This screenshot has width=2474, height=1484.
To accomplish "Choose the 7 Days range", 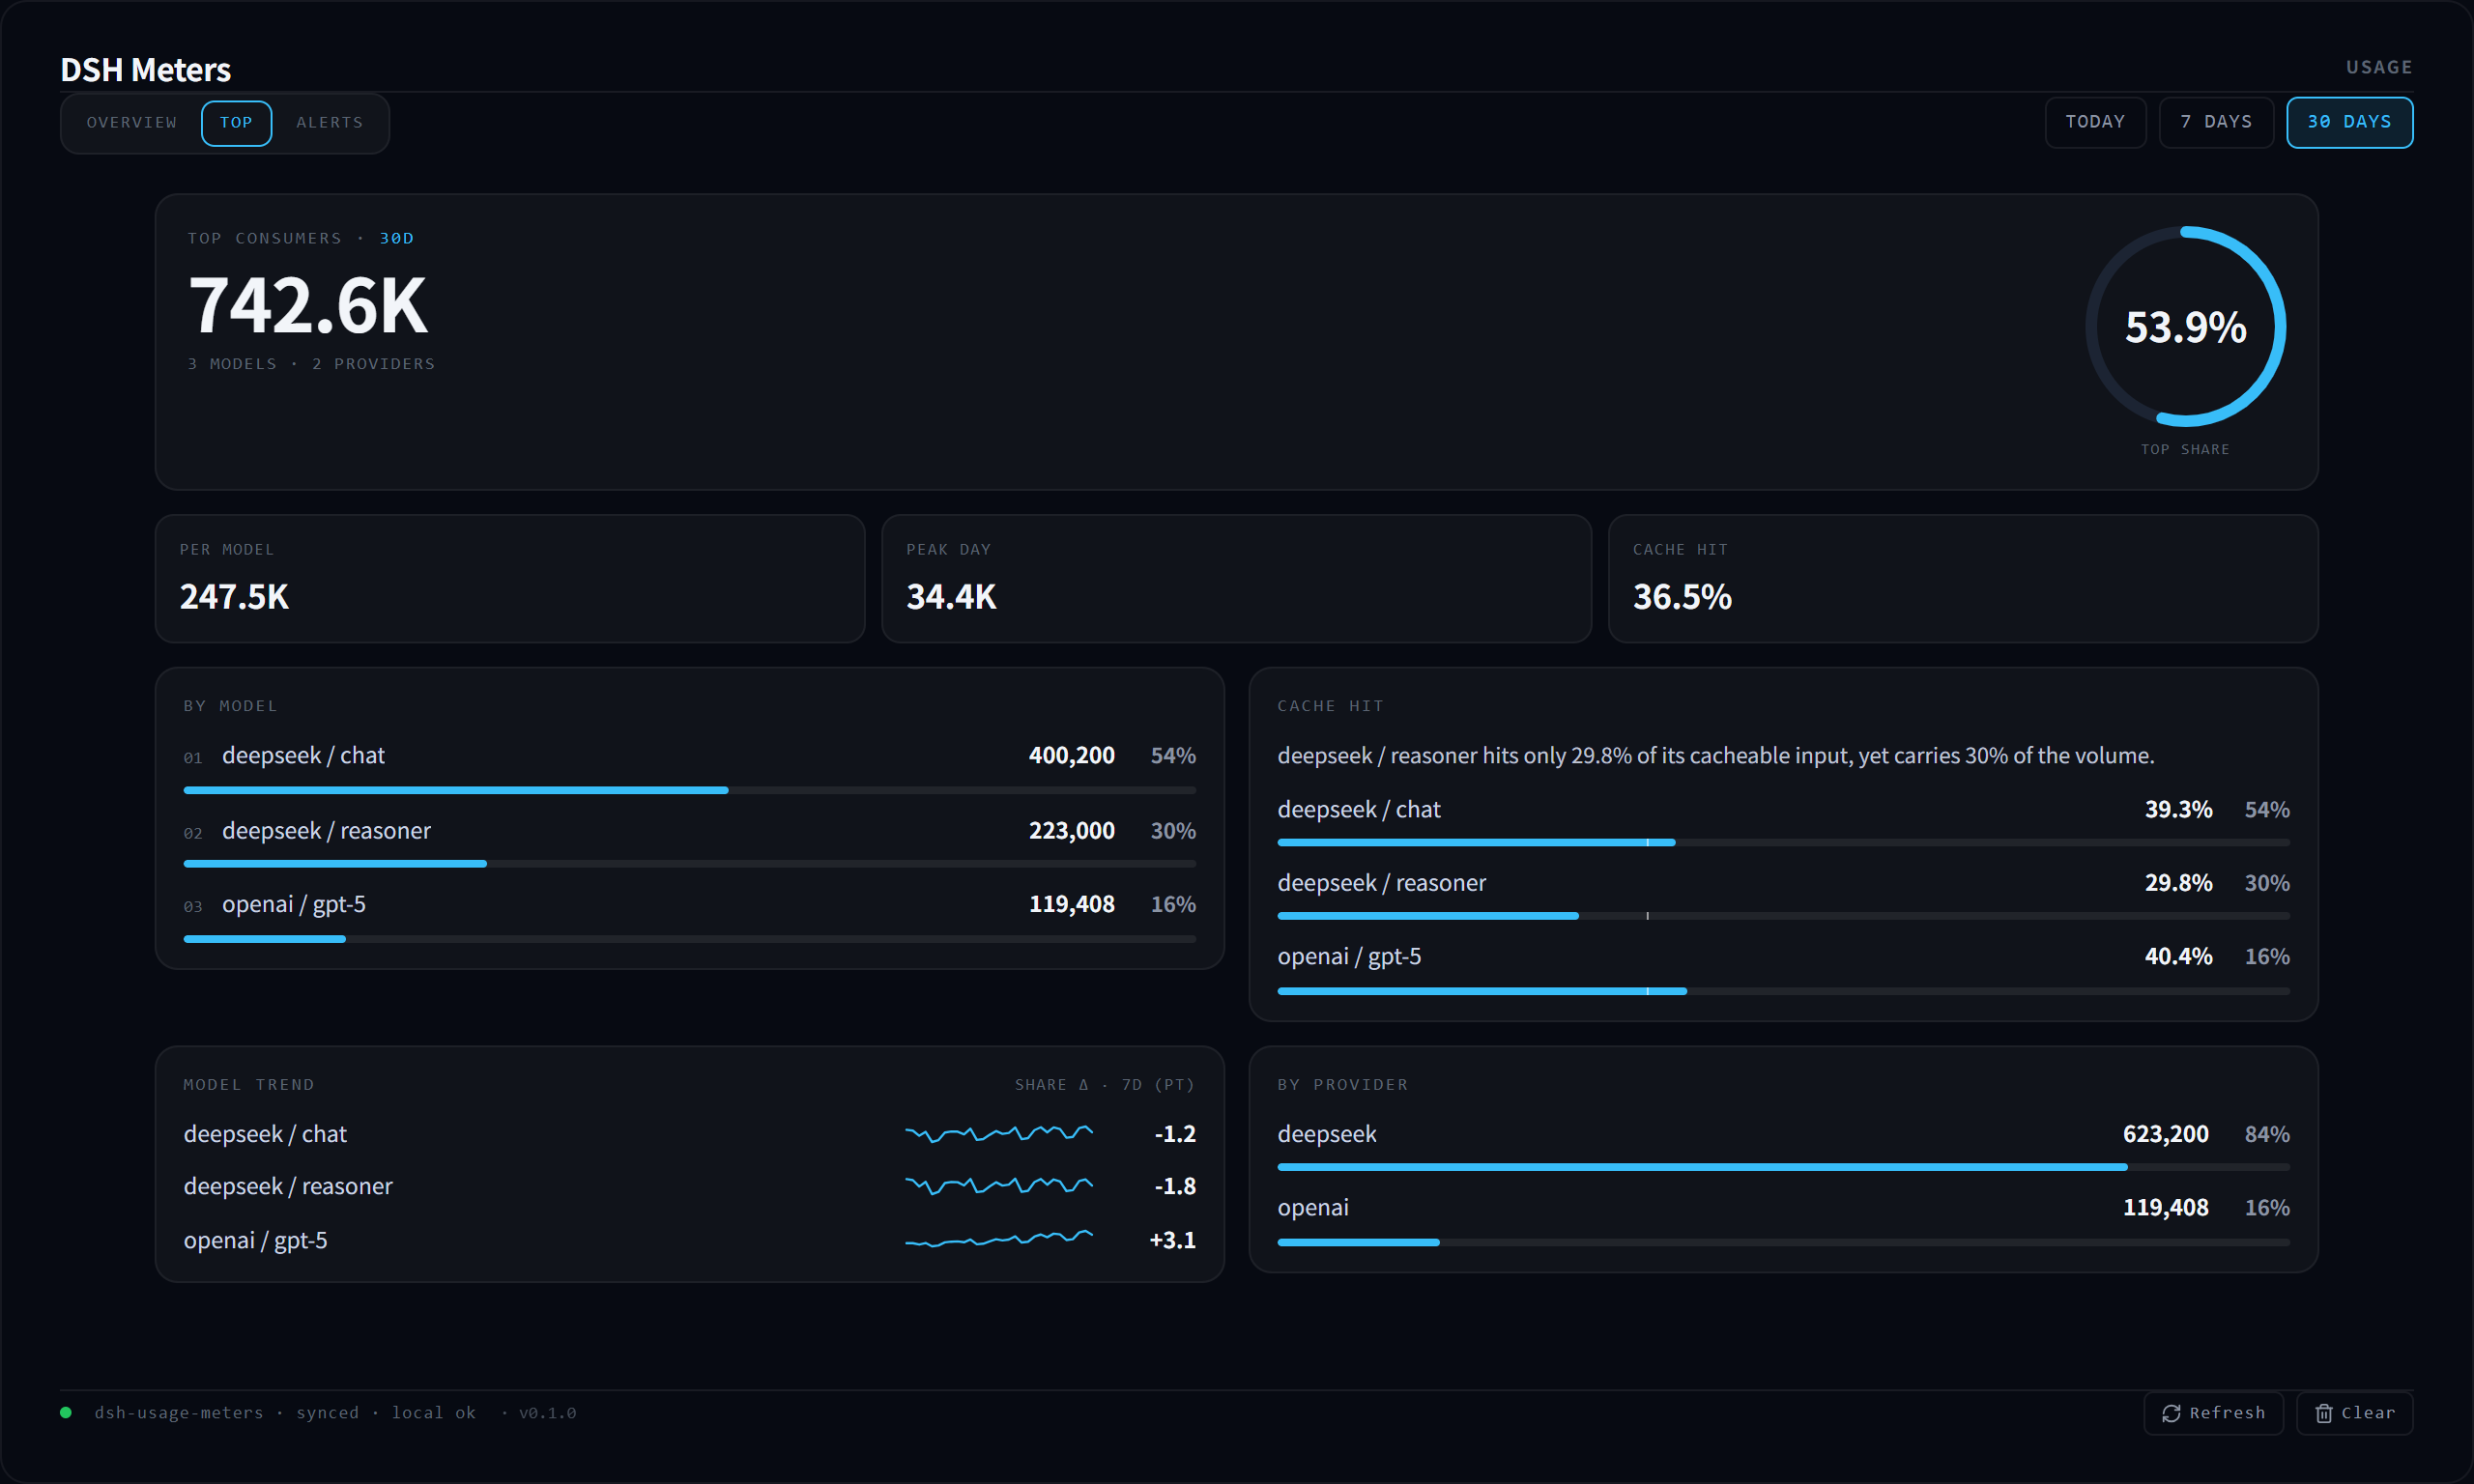I will (x=2217, y=122).
